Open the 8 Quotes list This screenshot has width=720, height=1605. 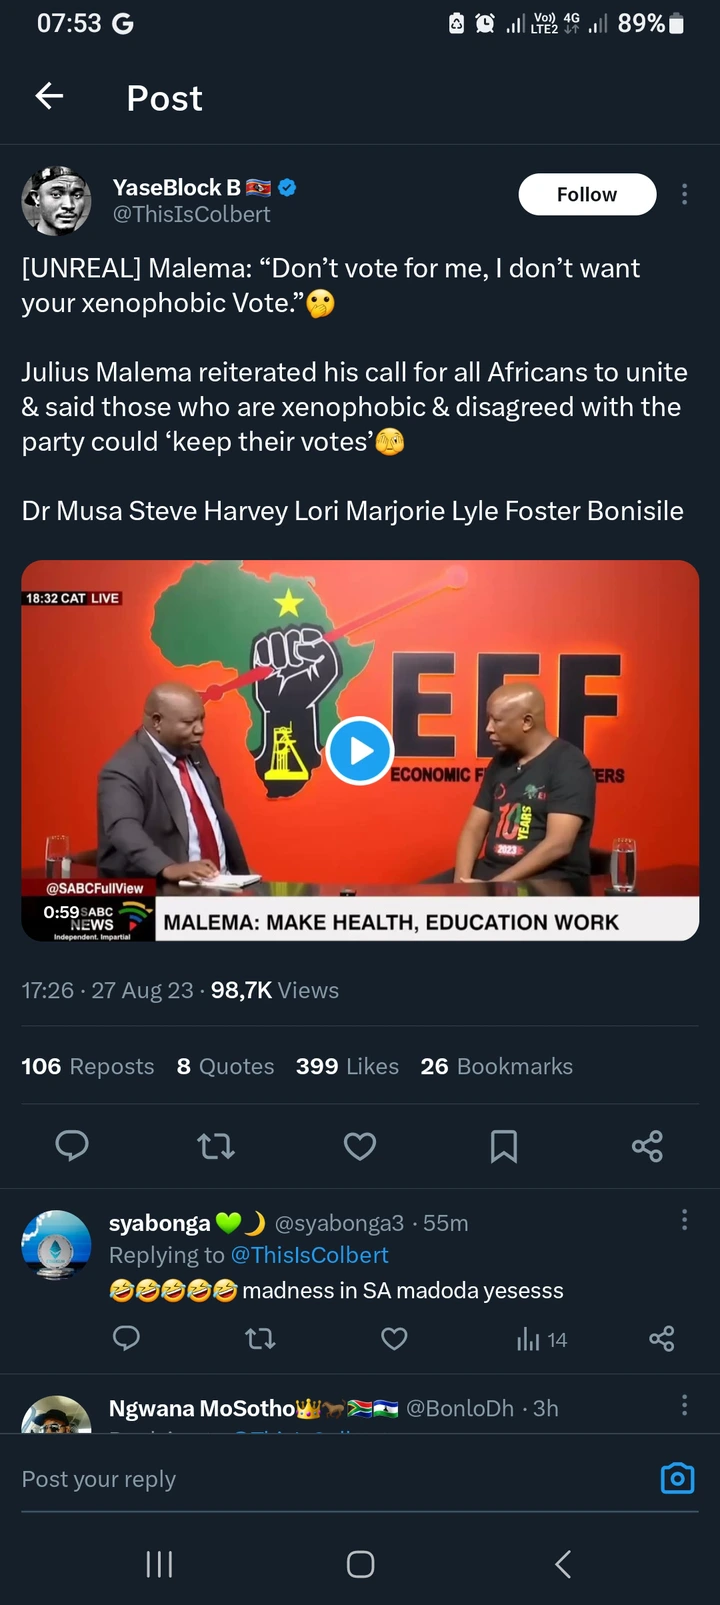(225, 1067)
